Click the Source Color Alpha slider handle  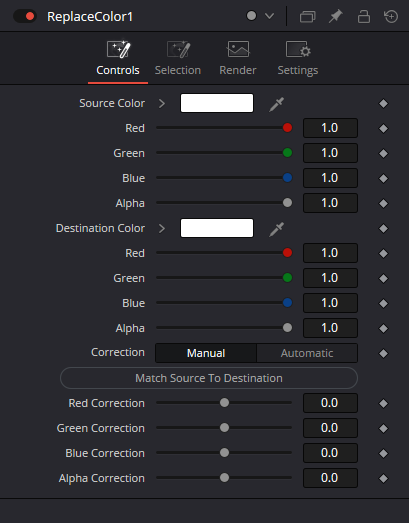[287, 203]
